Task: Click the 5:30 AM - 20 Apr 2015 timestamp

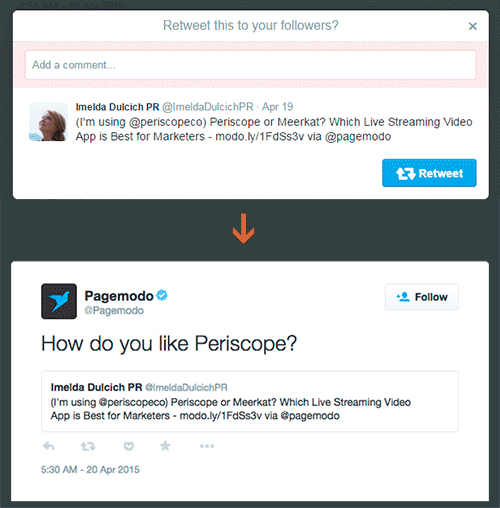Action: 90,470
